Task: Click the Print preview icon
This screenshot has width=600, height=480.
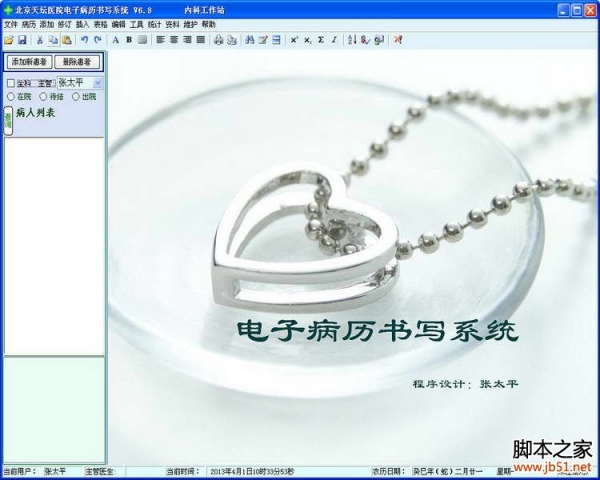Action: [232, 40]
